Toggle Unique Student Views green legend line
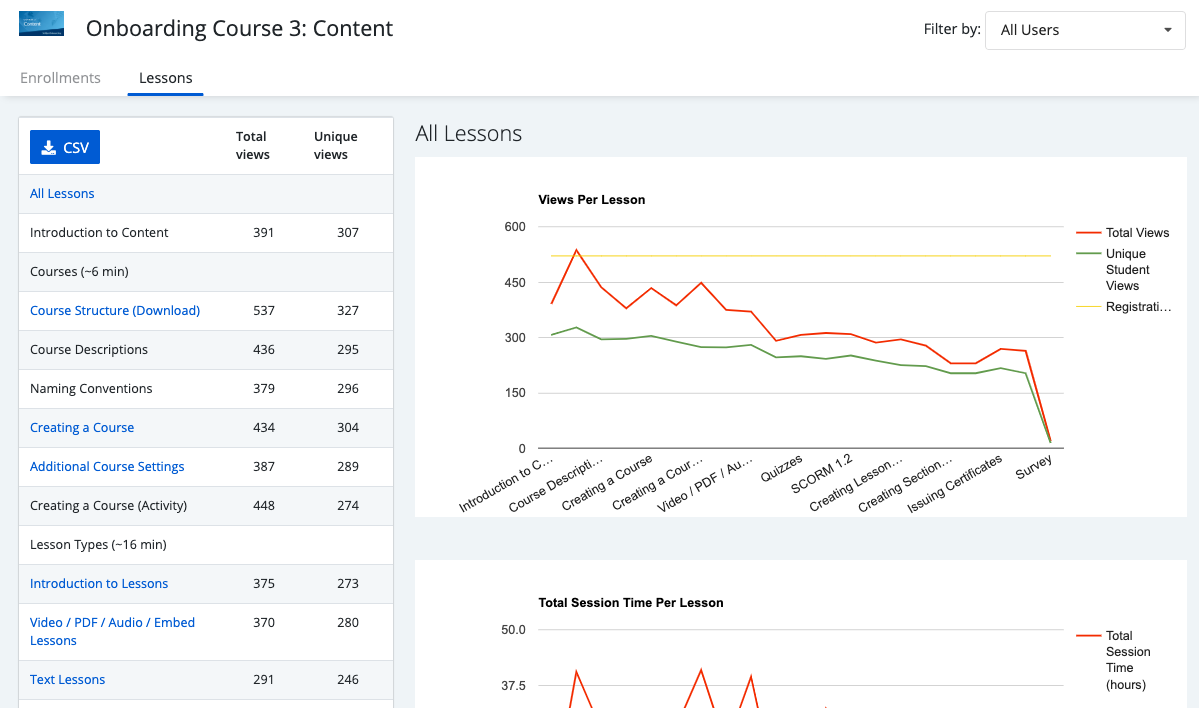This screenshot has height=708, width=1199. (1088, 254)
